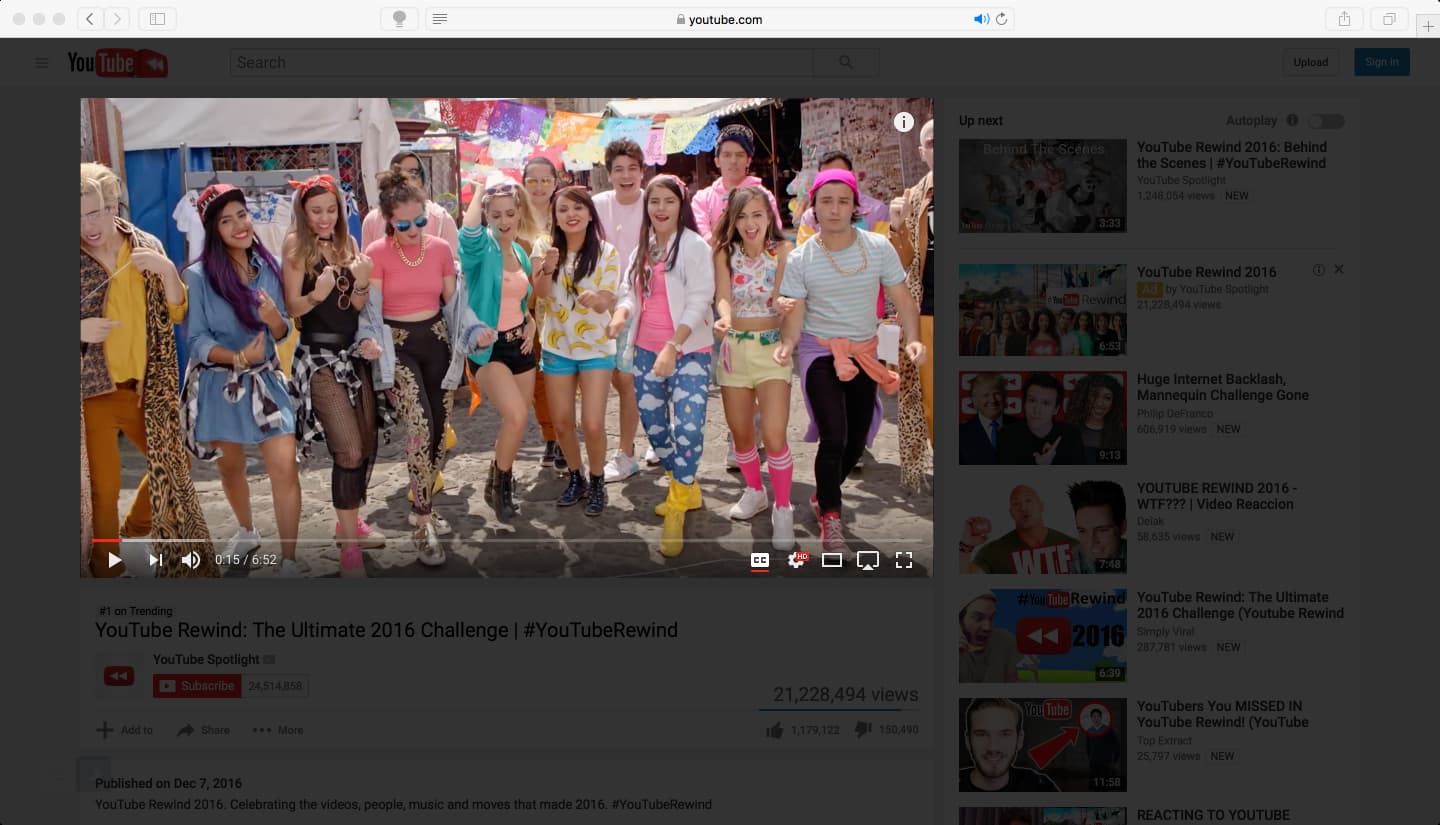Play the video with the play button
The image size is (1440, 825).
click(115, 560)
